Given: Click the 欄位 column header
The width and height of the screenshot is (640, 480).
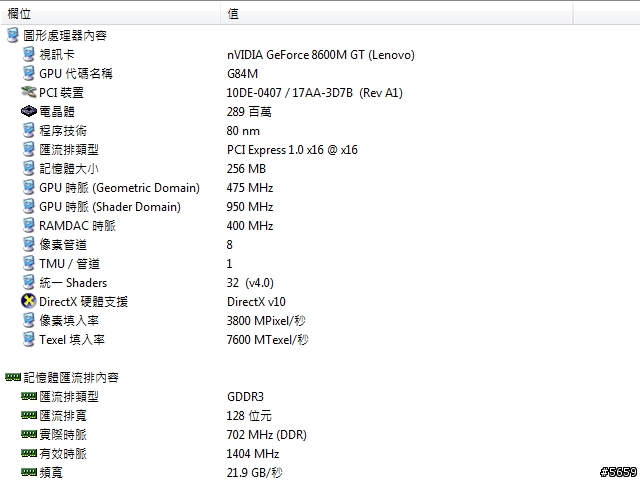Looking at the screenshot, I should point(110,13).
